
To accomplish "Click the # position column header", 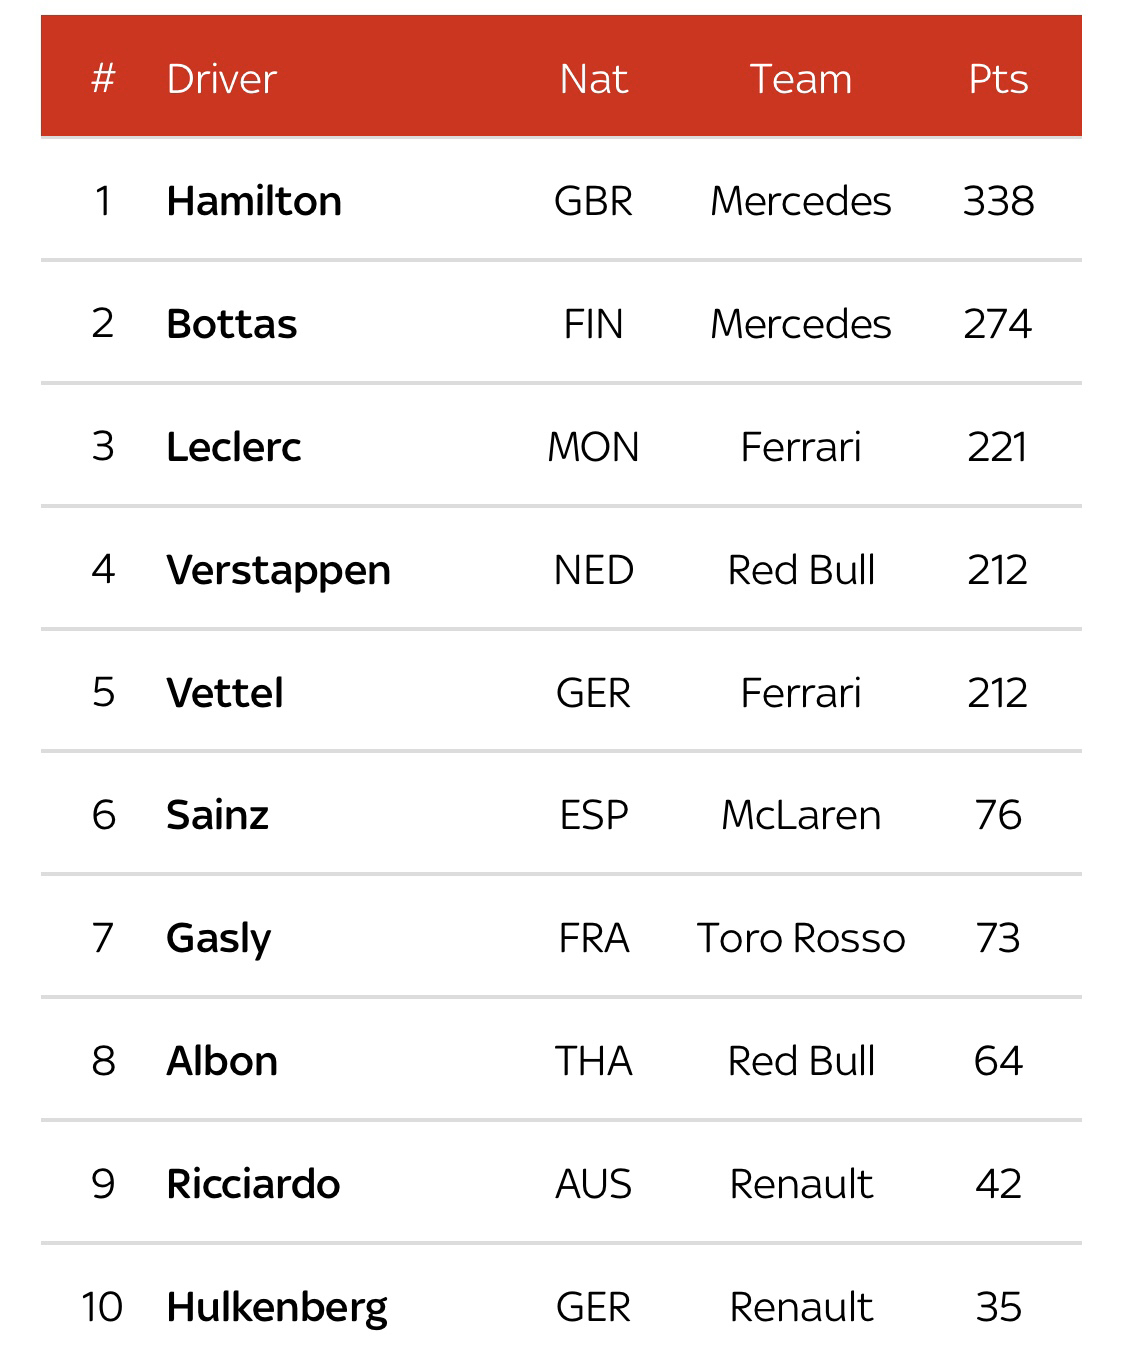I will coord(103,79).
